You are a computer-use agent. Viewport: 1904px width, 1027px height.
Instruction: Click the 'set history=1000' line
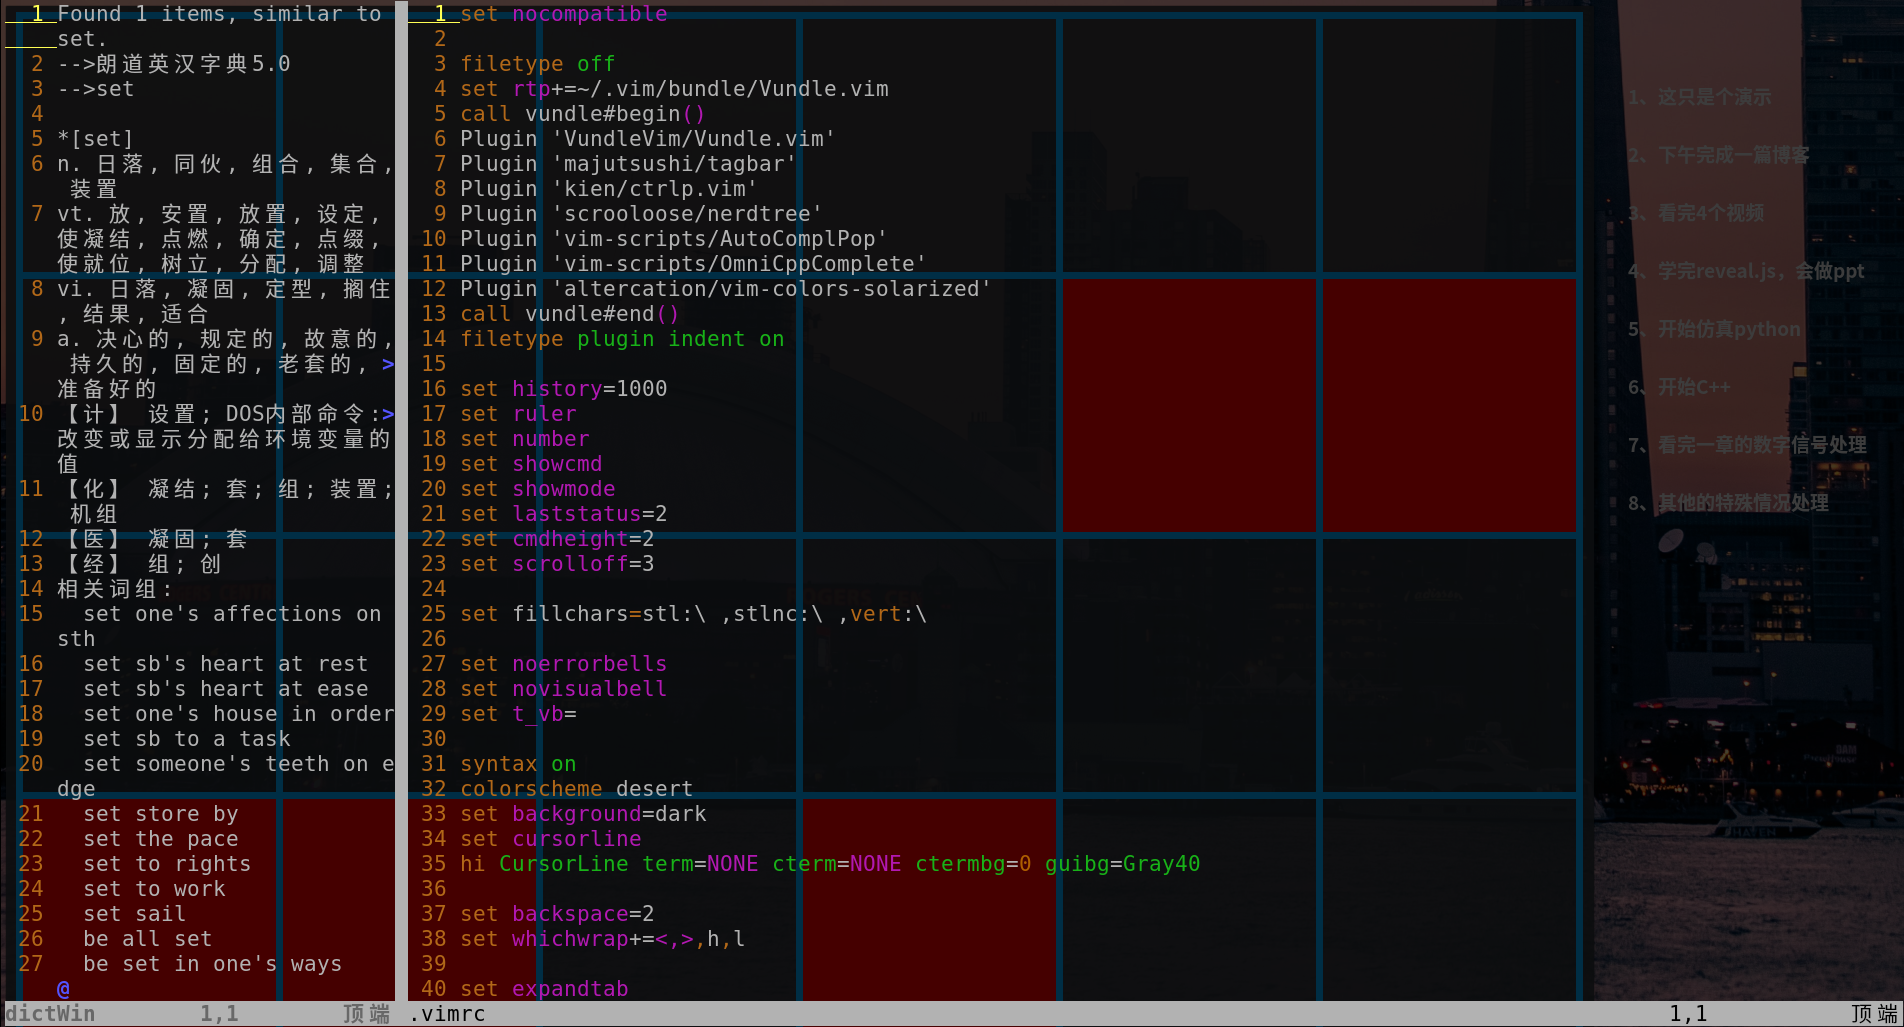pyautogui.click(x=564, y=389)
